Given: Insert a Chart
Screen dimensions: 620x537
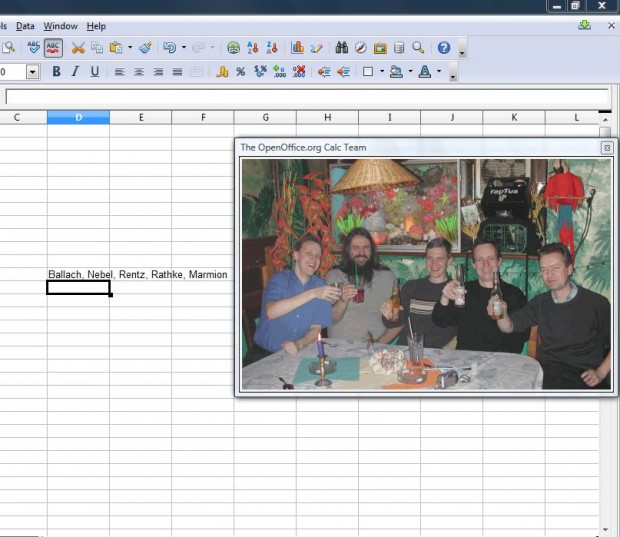Looking at the screenshot, I should click(297, 48).
